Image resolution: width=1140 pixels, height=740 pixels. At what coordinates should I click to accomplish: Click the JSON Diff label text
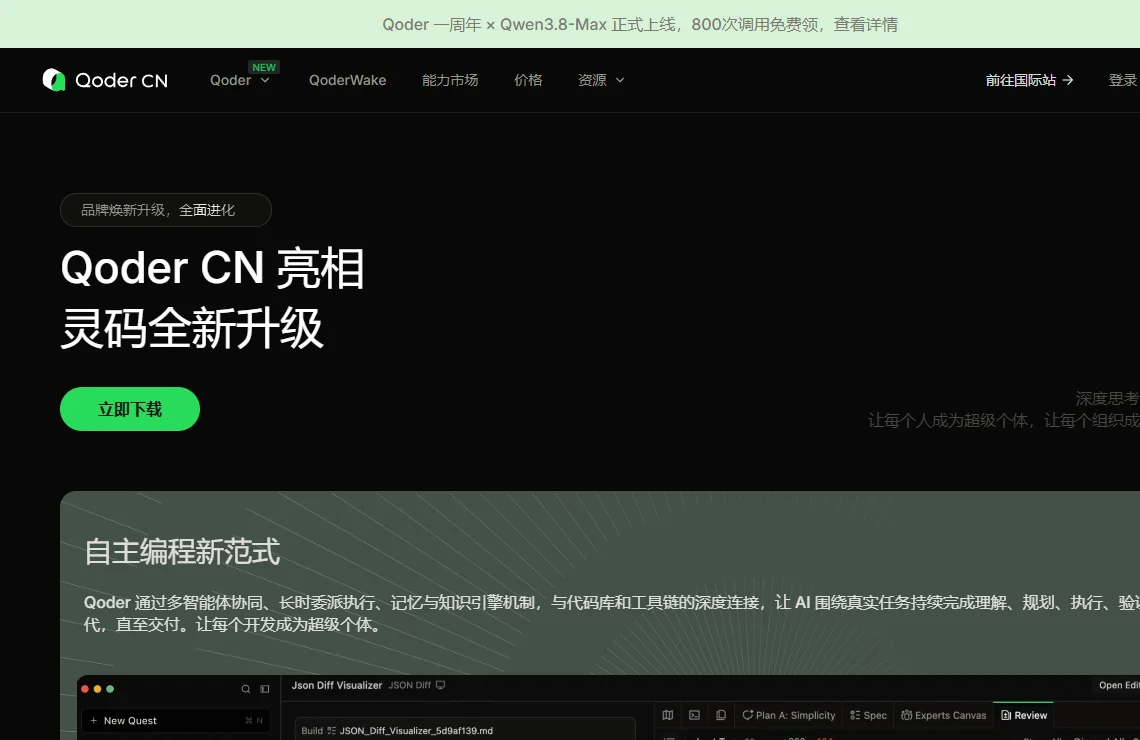point(409,685)
